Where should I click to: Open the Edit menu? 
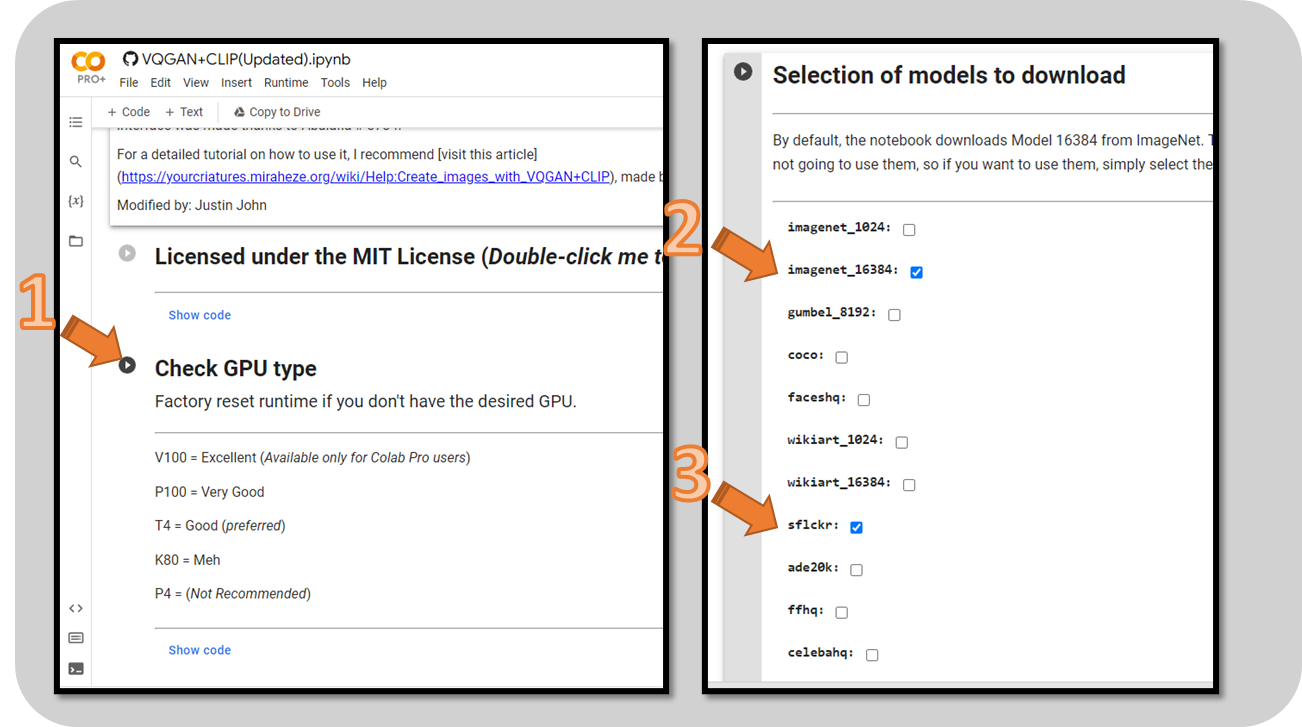pos(161,83)
